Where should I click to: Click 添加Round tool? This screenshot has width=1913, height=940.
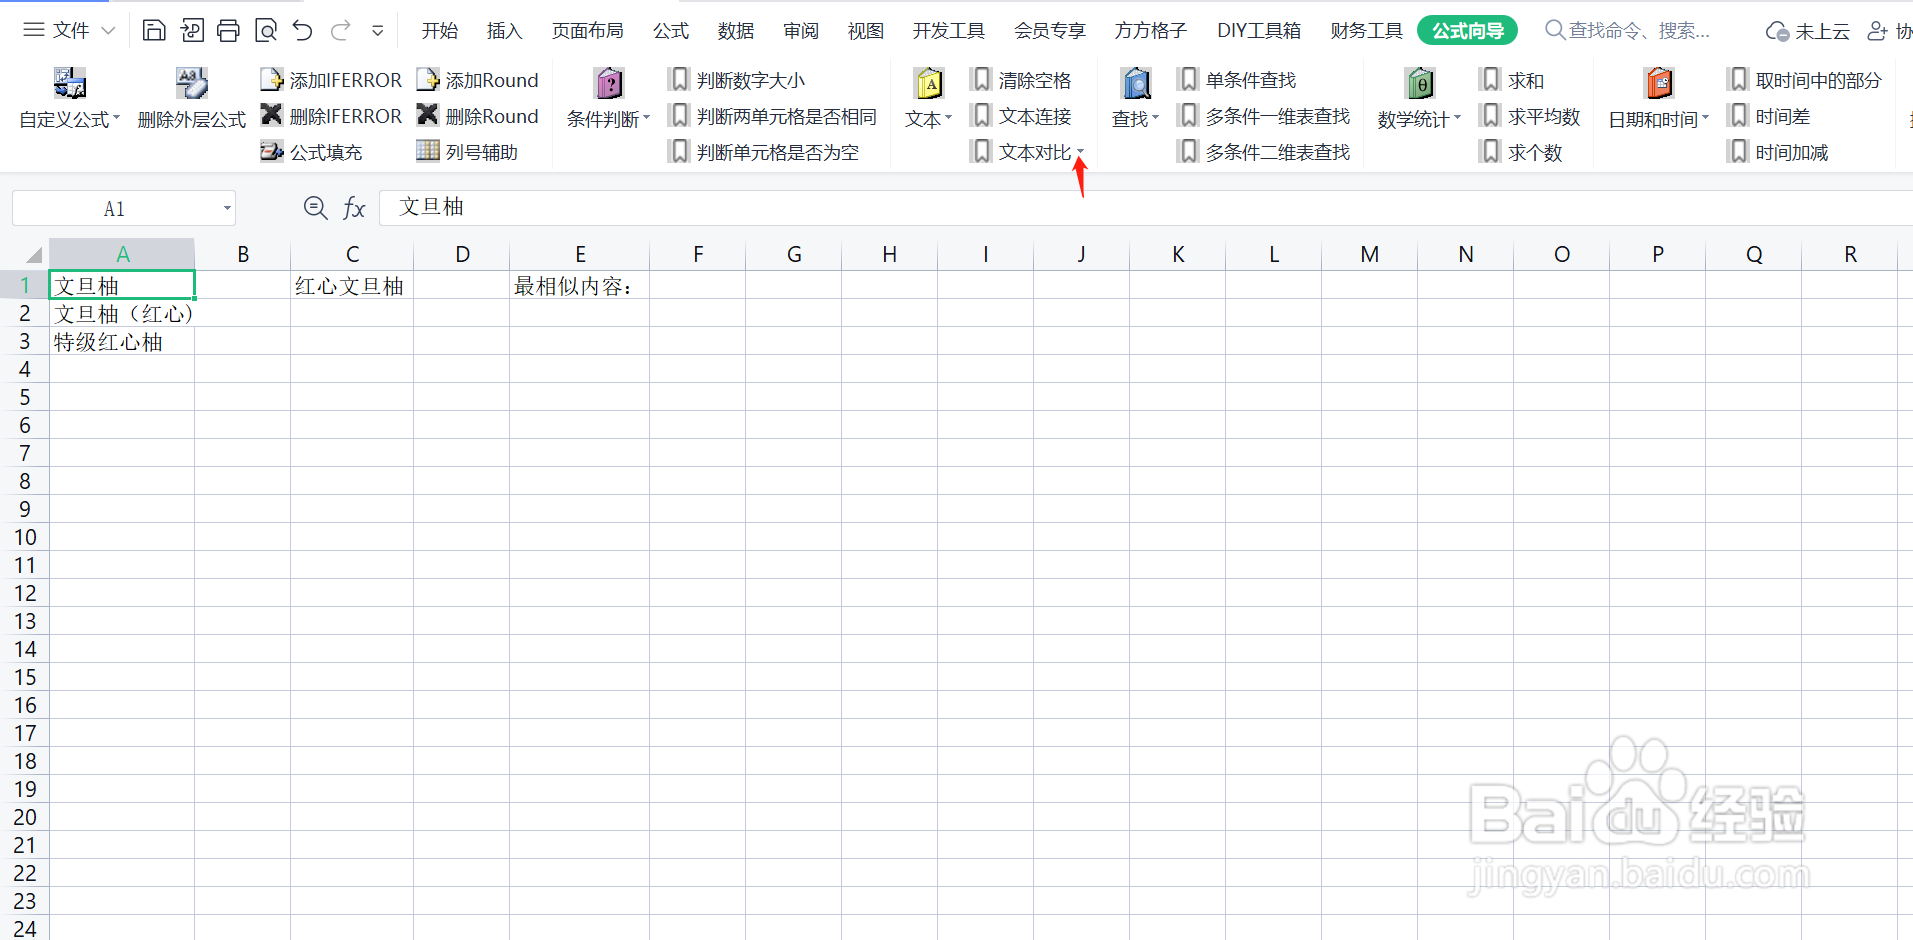(478, 80)
